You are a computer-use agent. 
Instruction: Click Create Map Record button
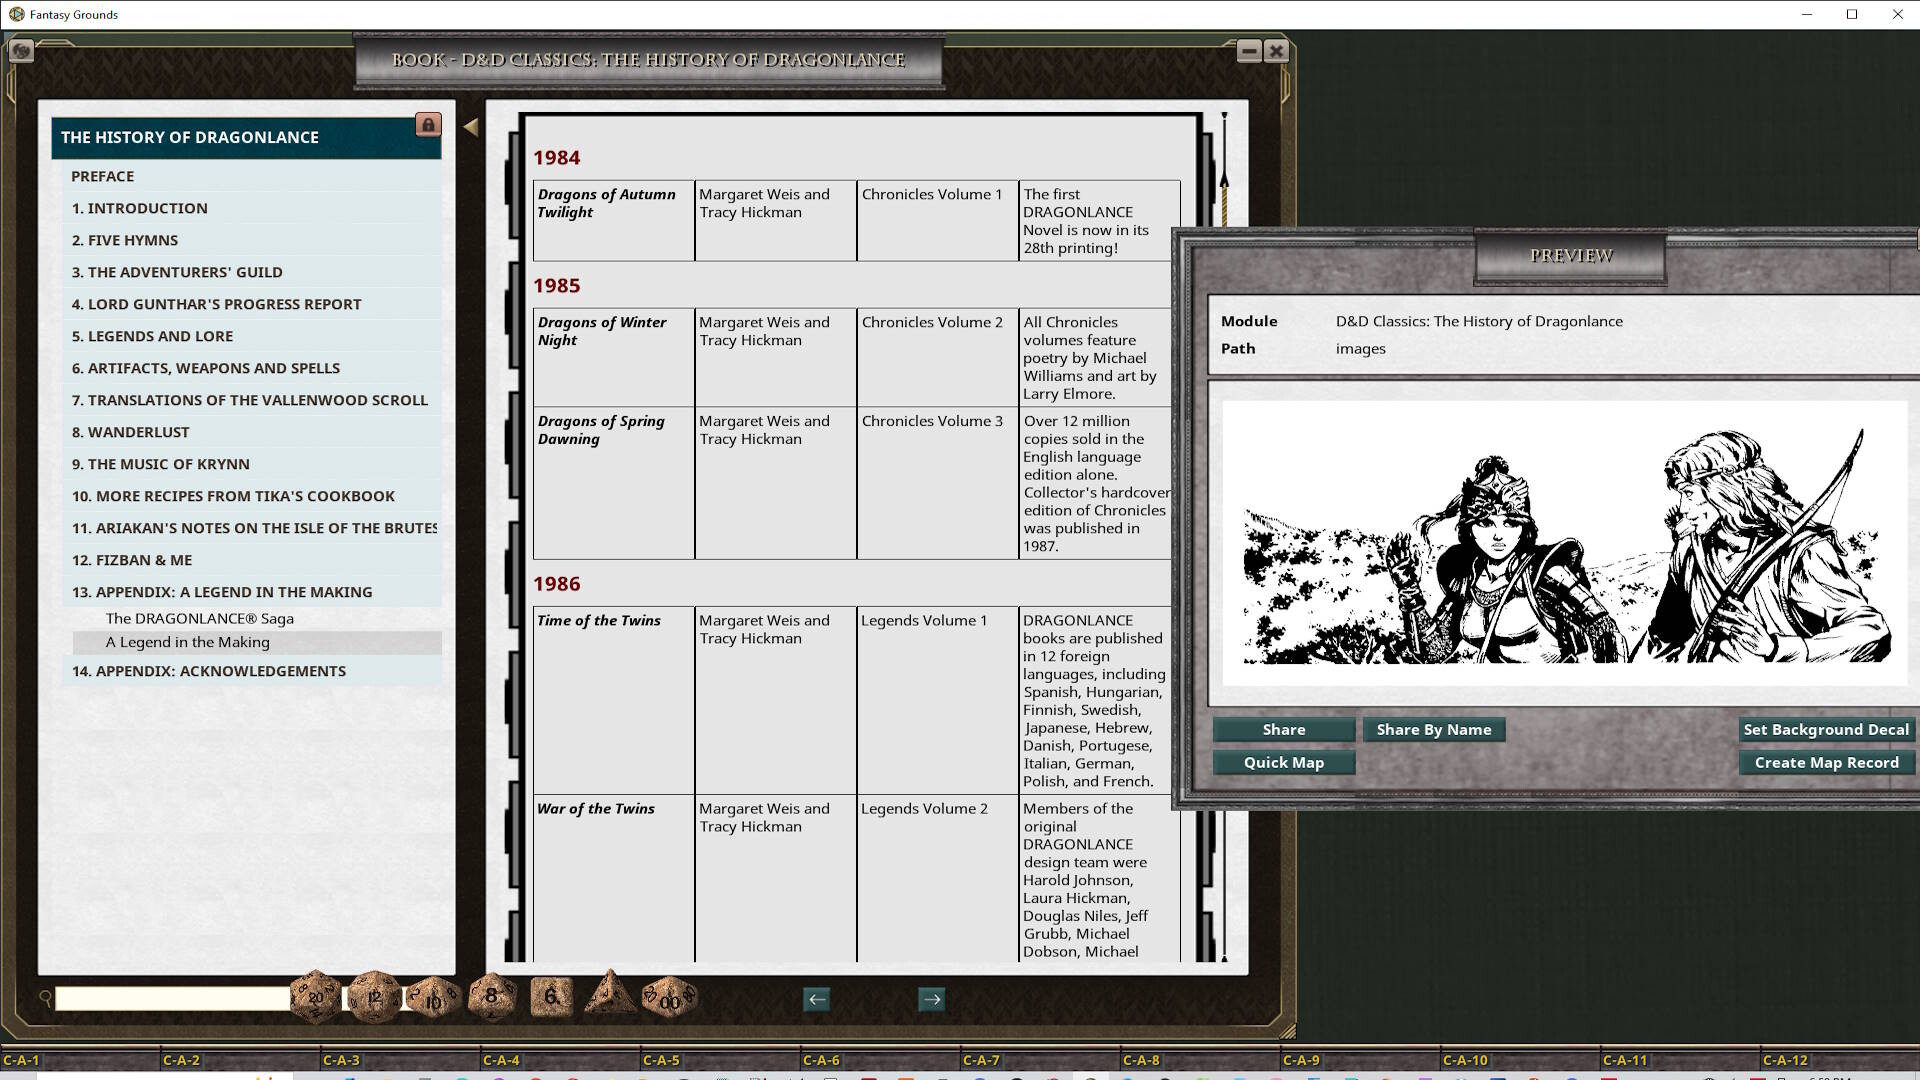coord(1826,762)
